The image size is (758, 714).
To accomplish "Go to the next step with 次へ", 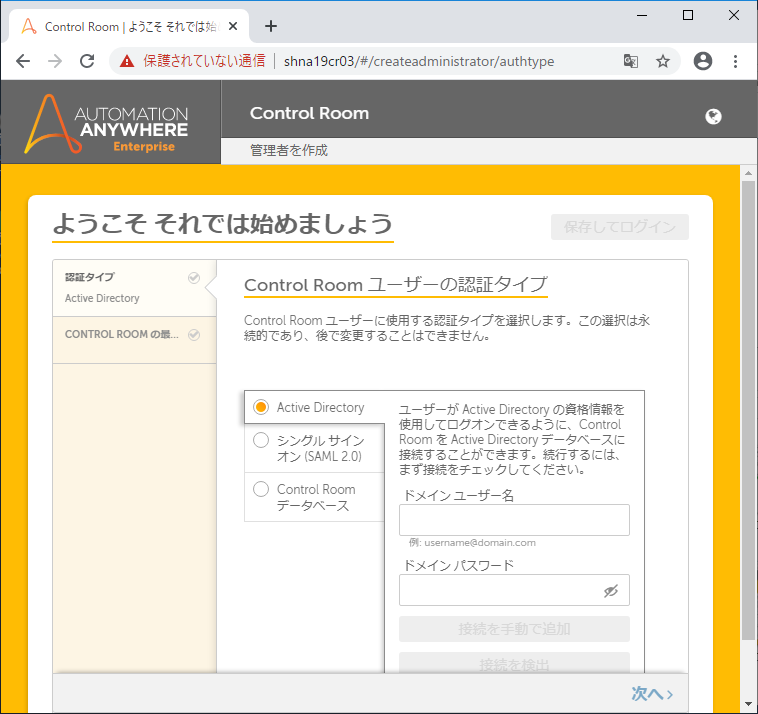I will click(652, 694).
